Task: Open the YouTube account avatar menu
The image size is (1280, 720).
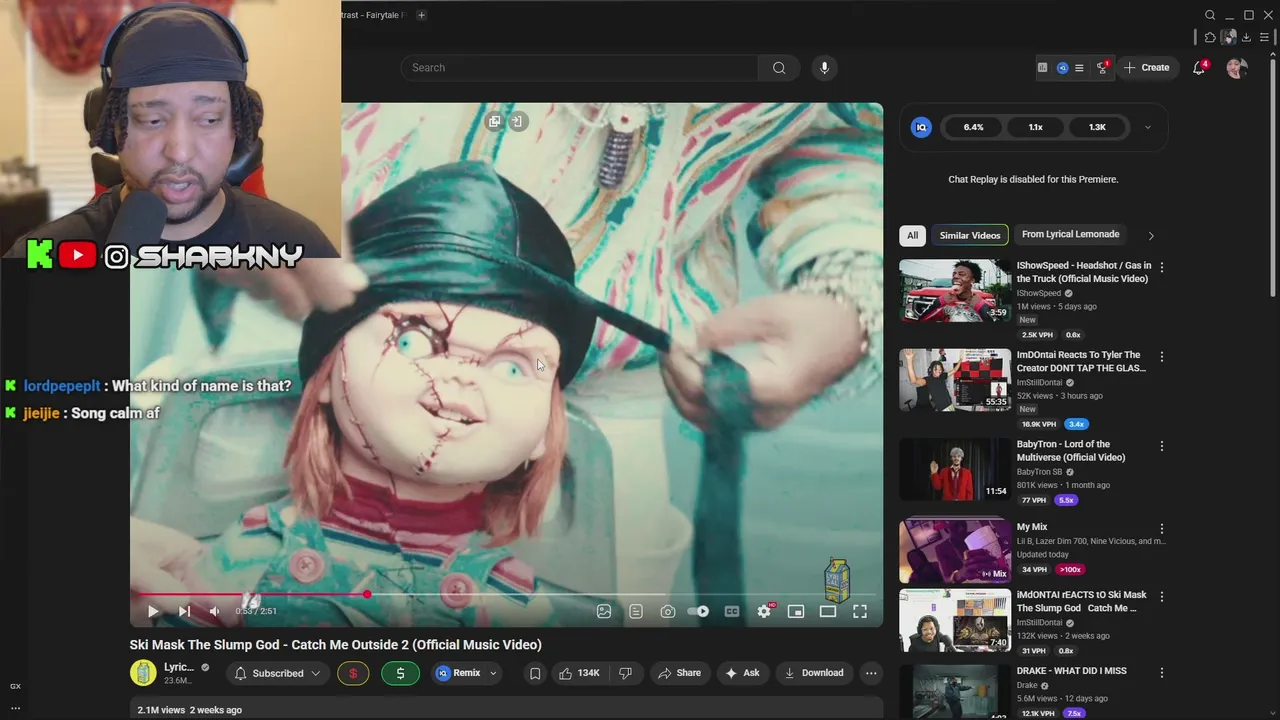Action: coord(1237,68)
